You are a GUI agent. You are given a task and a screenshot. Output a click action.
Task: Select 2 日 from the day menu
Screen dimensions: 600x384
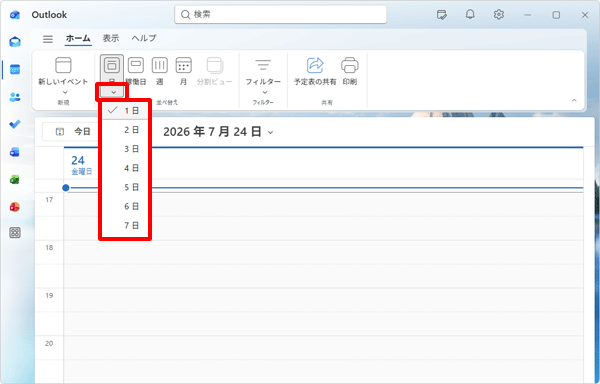(x=125, y=130)
